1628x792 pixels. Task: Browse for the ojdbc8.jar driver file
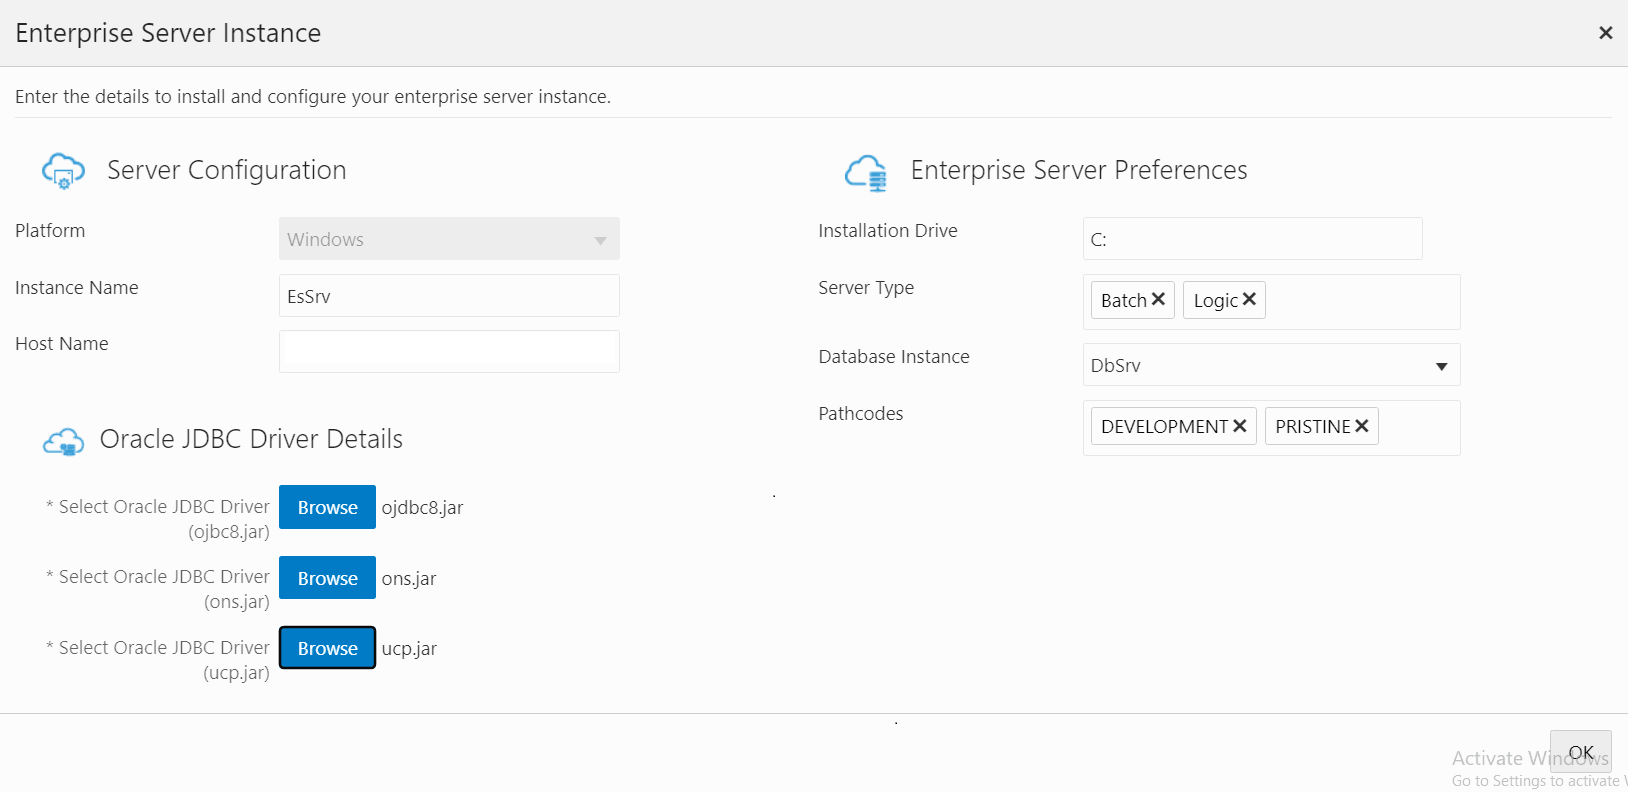point(327,507)
